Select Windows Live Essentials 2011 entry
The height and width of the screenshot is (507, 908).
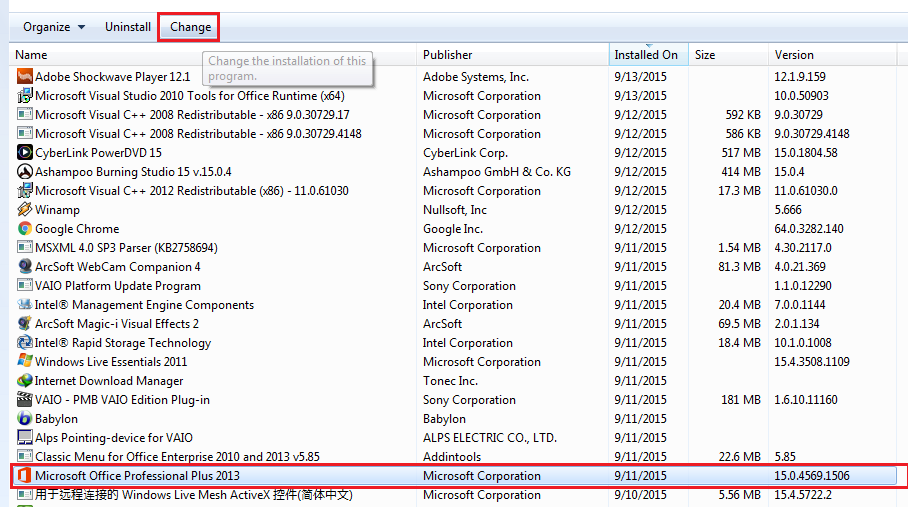click(111, 362)
